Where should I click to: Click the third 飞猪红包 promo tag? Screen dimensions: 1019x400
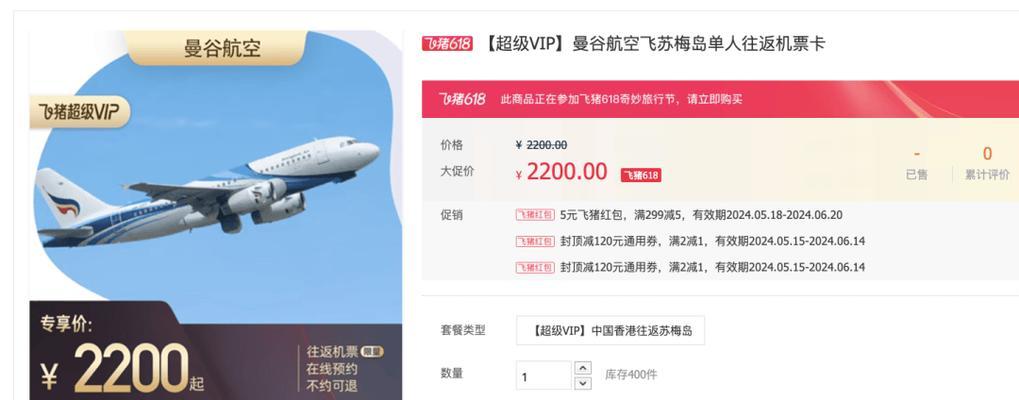(535, 267)
